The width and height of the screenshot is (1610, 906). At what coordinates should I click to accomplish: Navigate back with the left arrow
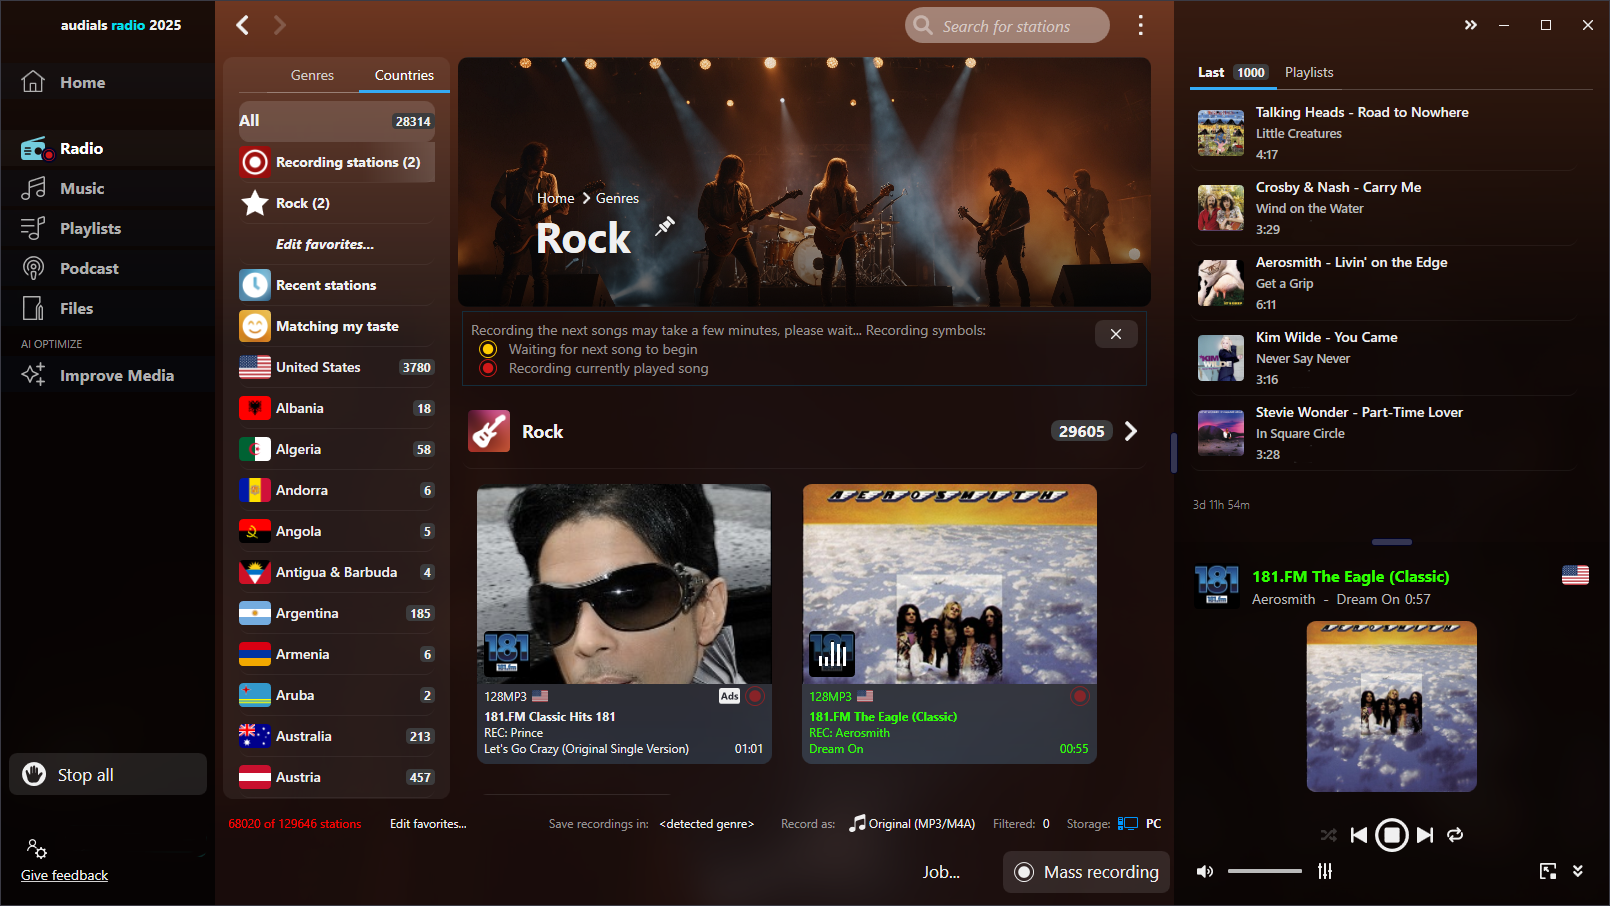[242, 25]
